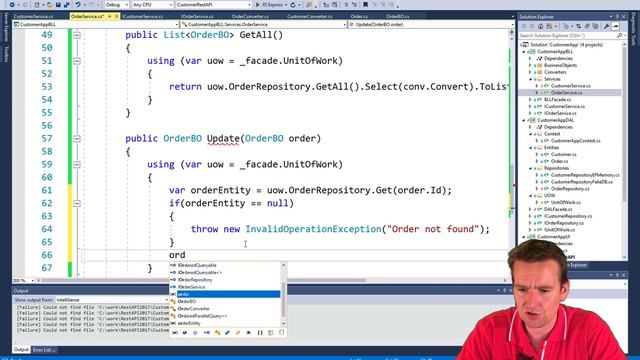Image resolution: width=640 pixels, height=360 pixels.
Task: Click the Preview Selected Items icon in Solution Explorer
Action: point(616,26)
